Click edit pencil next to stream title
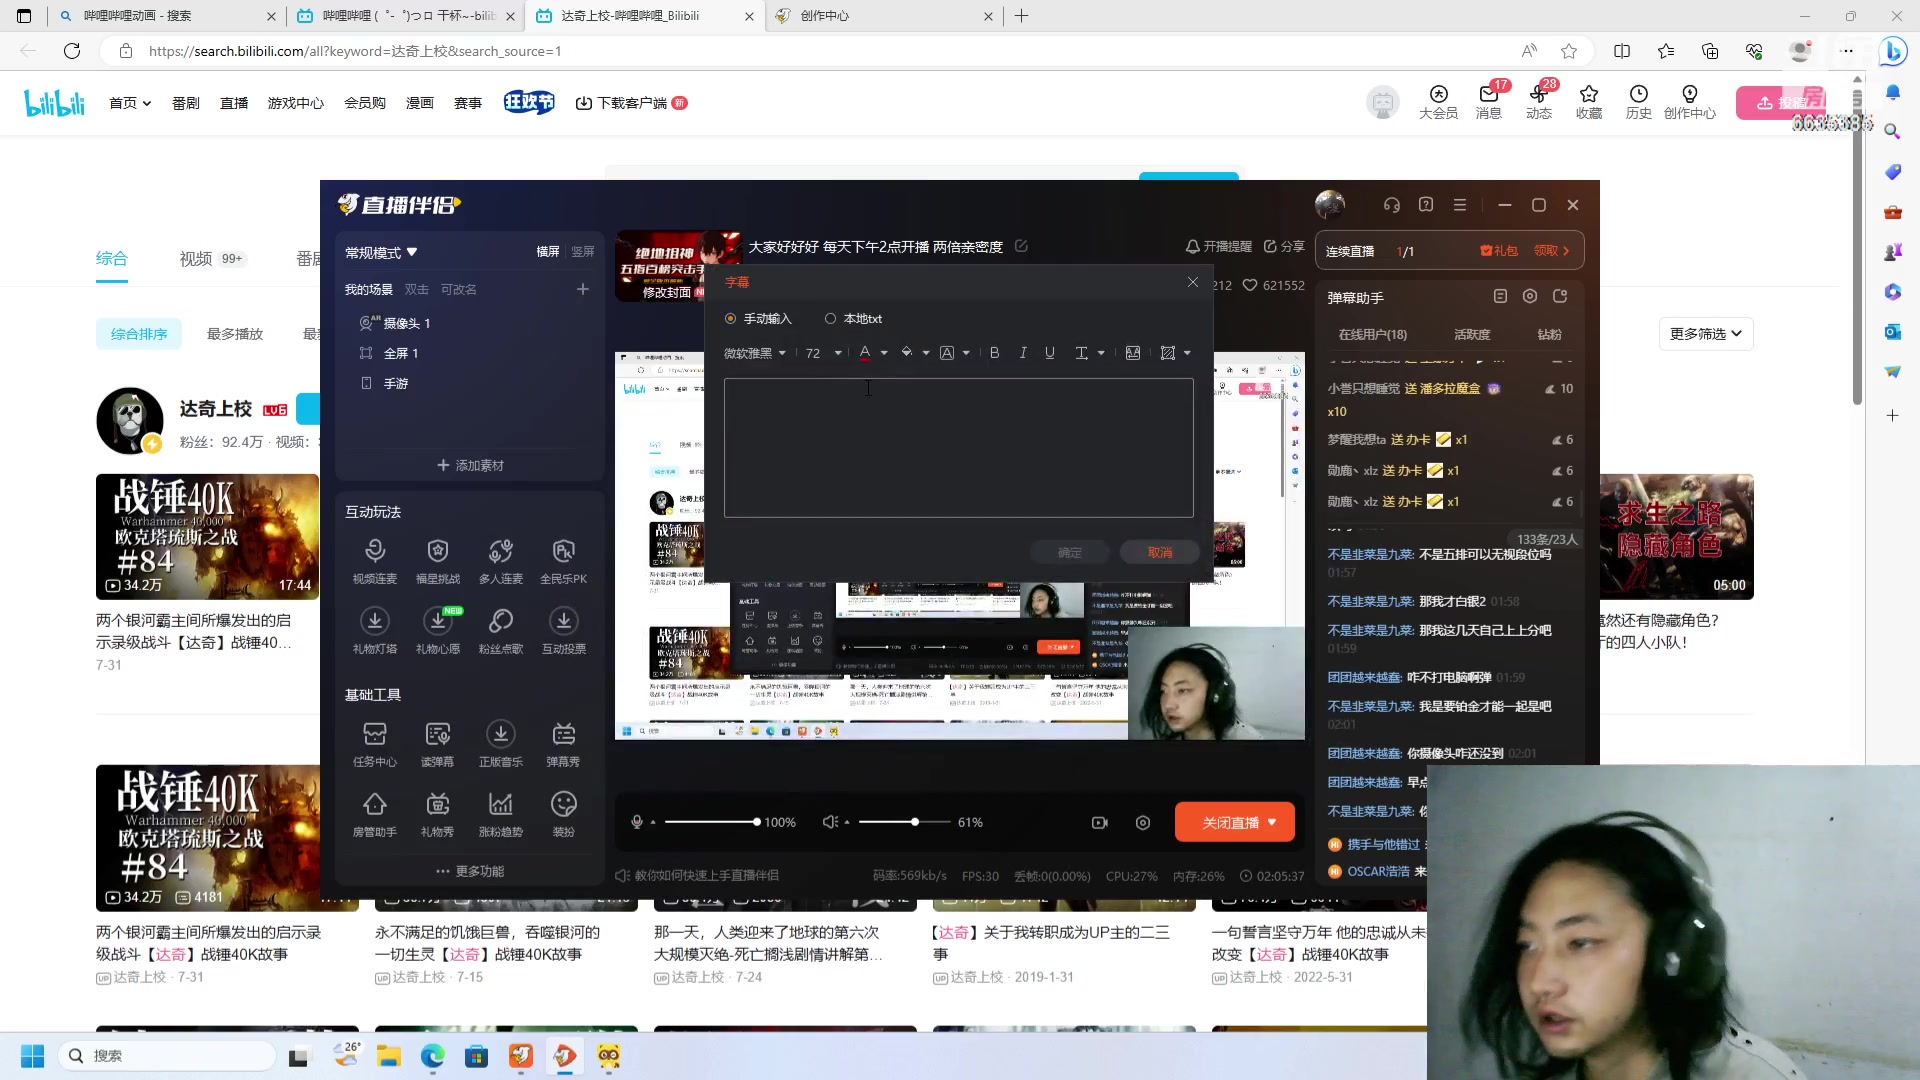Image resolution: width=1920 pixels, height=1080 pixels. [x=1021, y=246]
